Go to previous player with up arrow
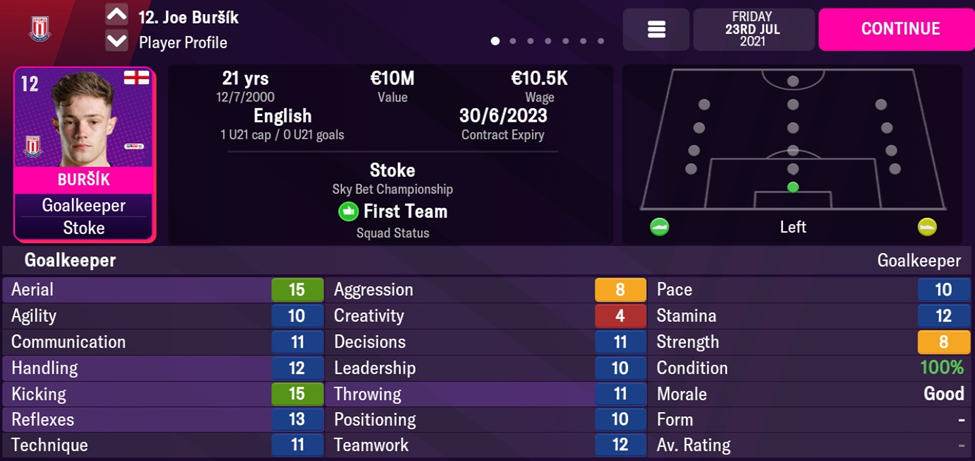Viewport: 975px width, 461px height. click(x=117, y=15)
